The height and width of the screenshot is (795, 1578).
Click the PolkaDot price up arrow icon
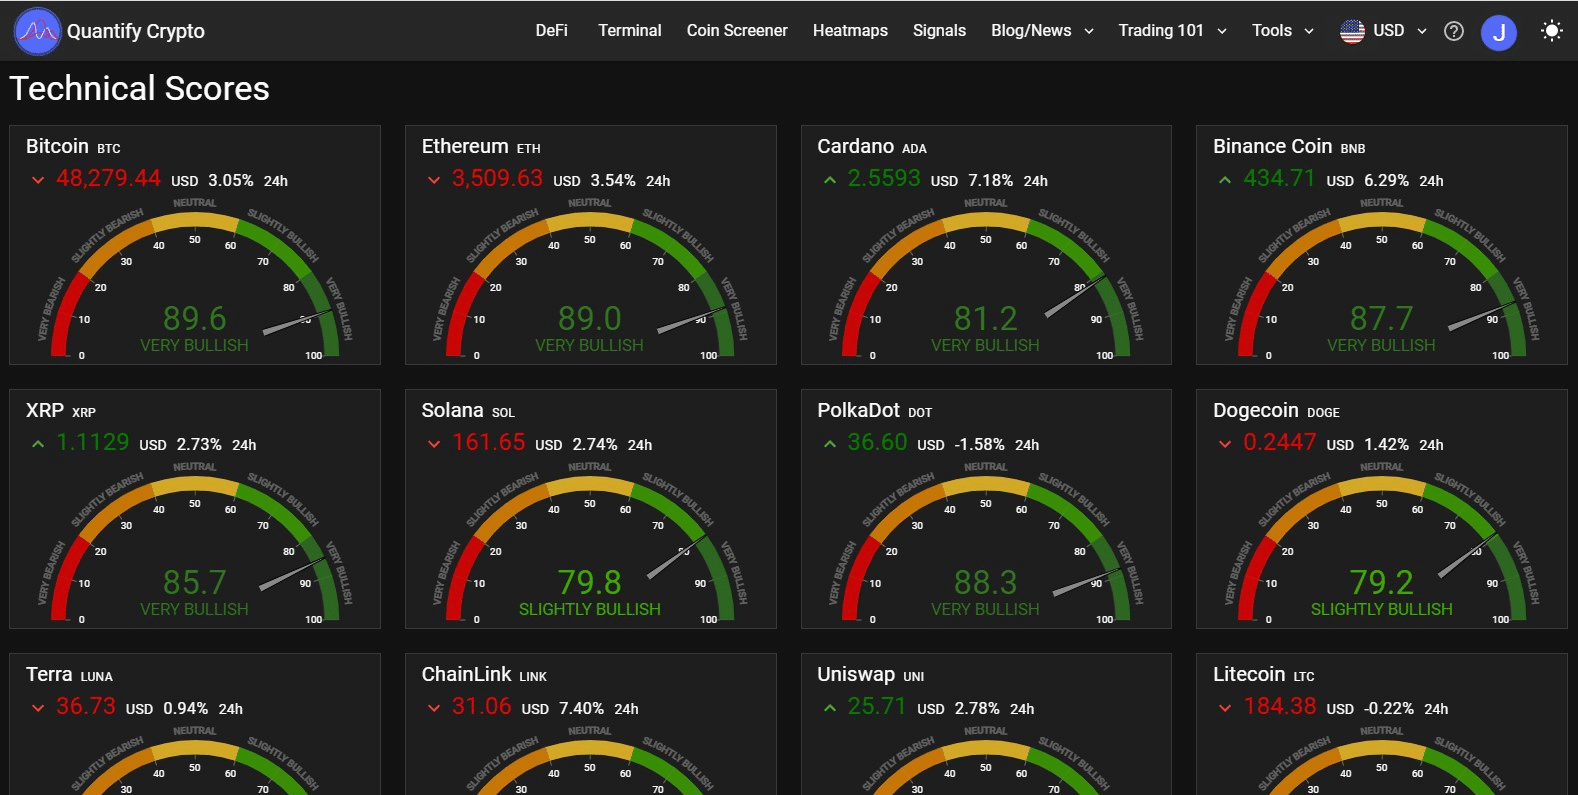point(829,444)
